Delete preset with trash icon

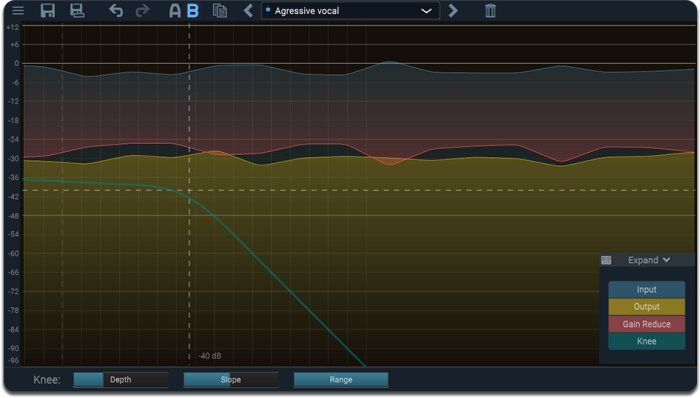click(490, 10)
